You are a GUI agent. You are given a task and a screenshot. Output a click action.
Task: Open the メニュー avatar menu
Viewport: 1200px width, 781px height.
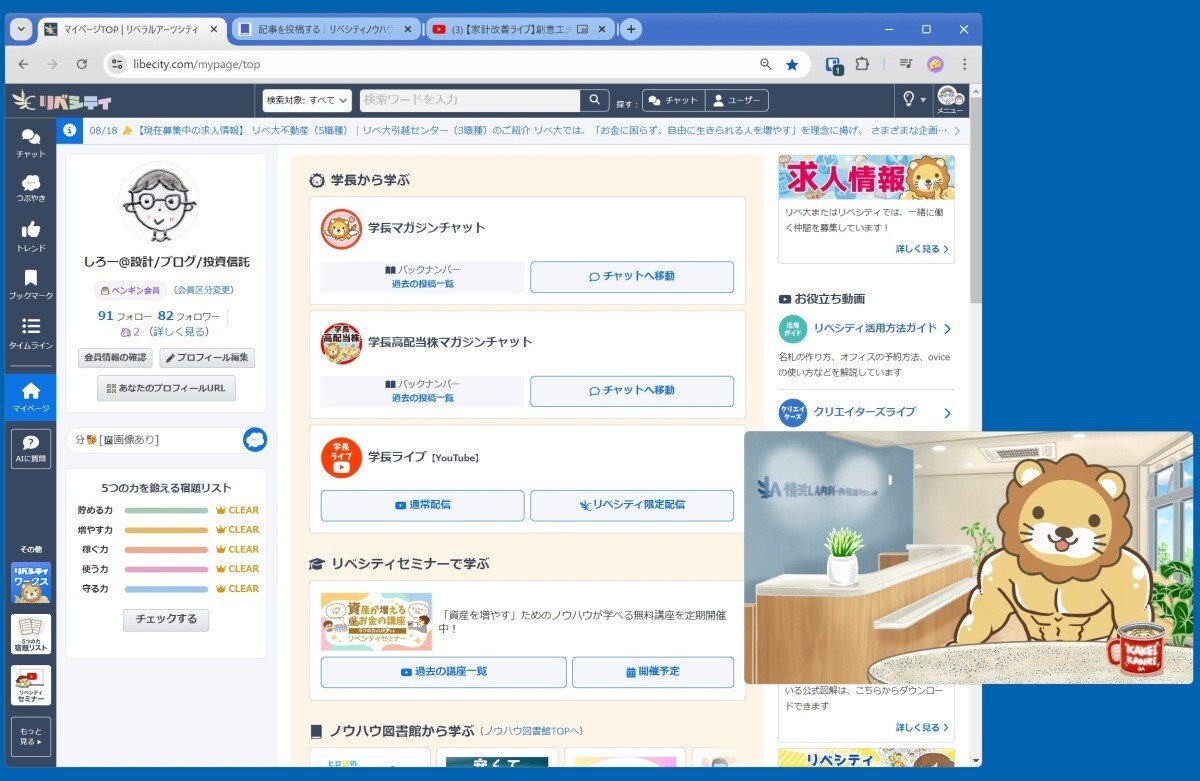pos(949,100)
